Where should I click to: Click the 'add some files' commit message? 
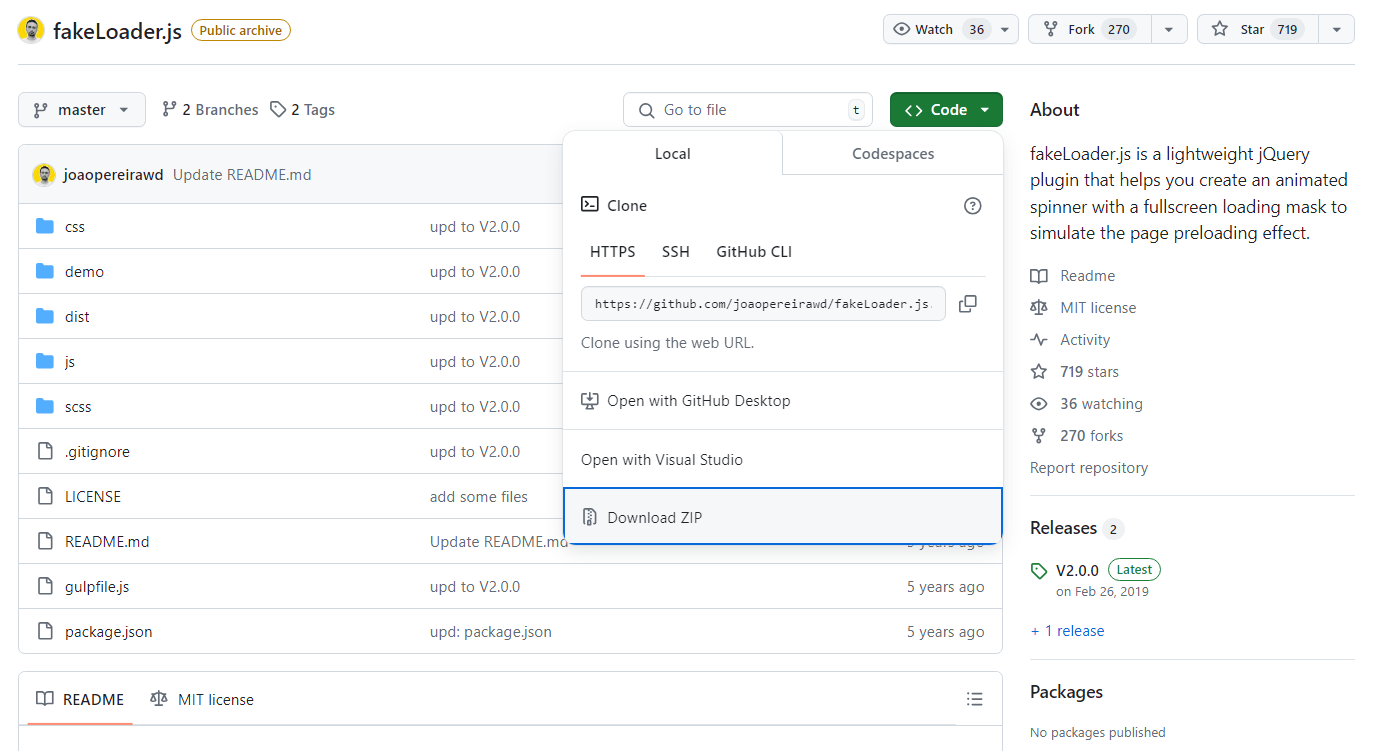(479, 497)
